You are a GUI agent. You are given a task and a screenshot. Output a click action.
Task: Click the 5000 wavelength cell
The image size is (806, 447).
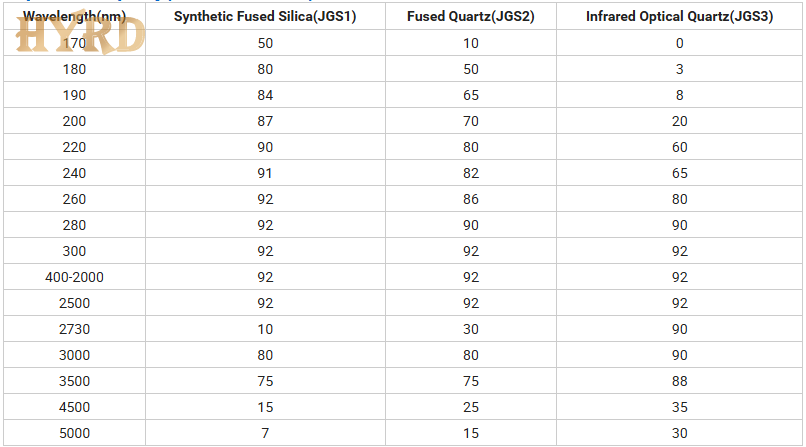(x=74, y=433)
